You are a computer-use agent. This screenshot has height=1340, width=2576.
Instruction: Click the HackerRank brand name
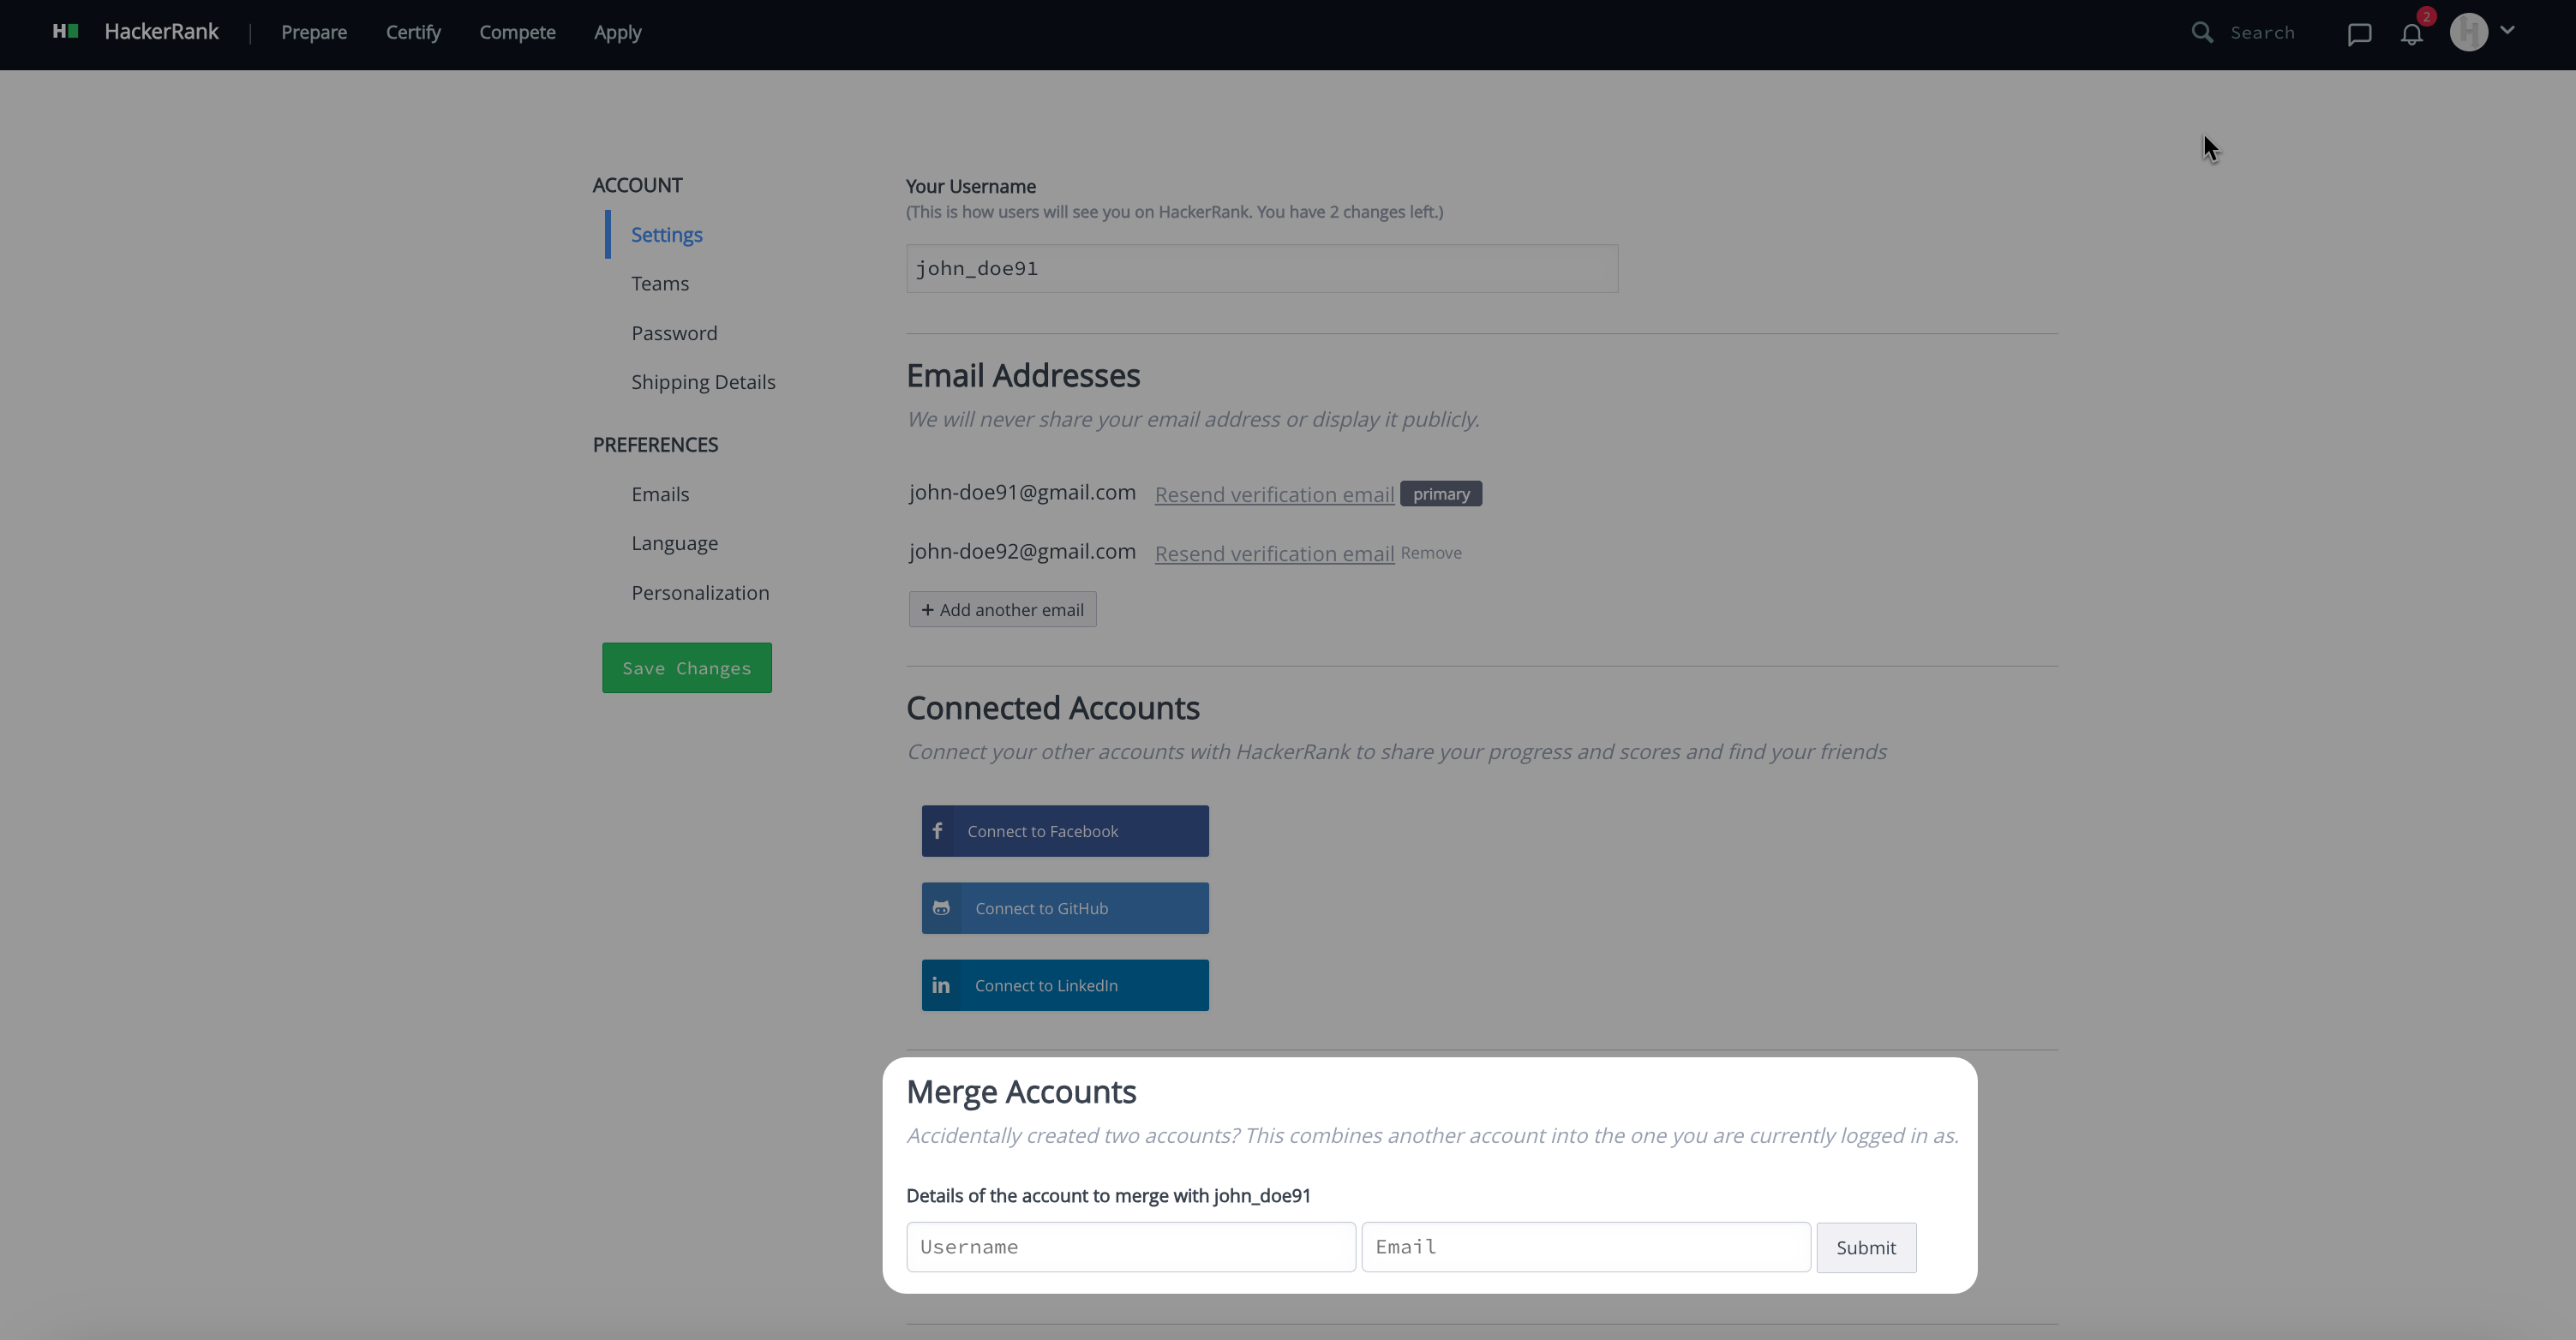[x=161, y=32]
